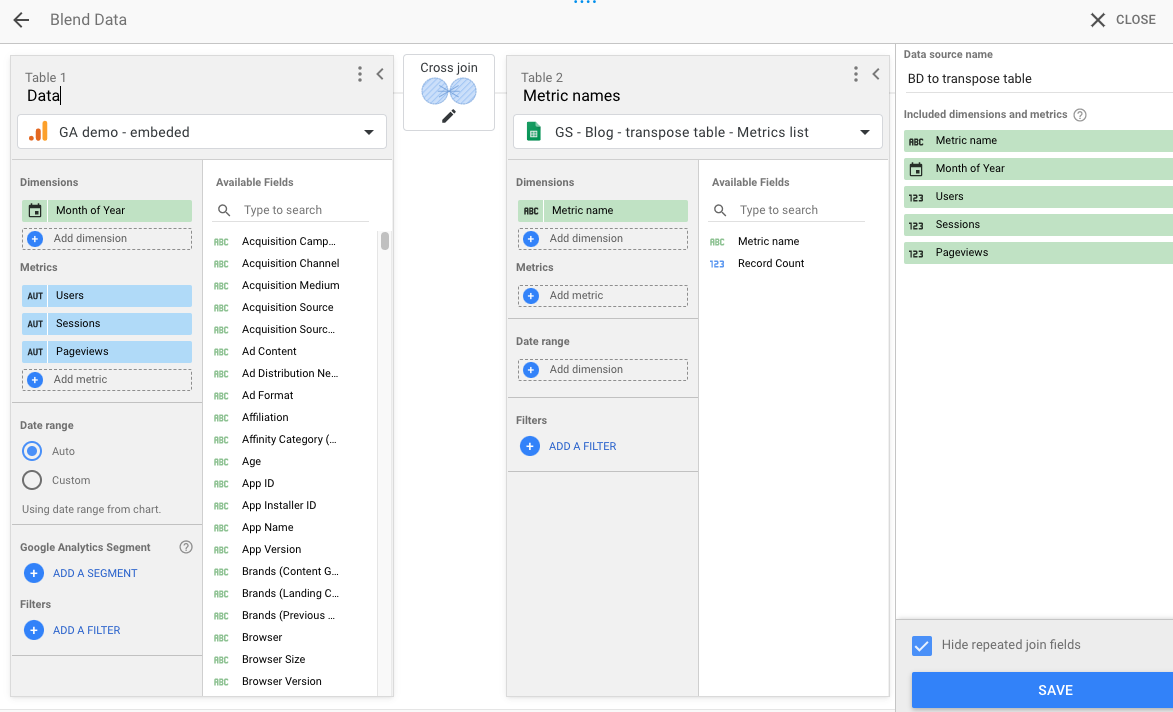Click Users in included fields list
The height and width of the screenshot is (712, 1173).
1038,197
